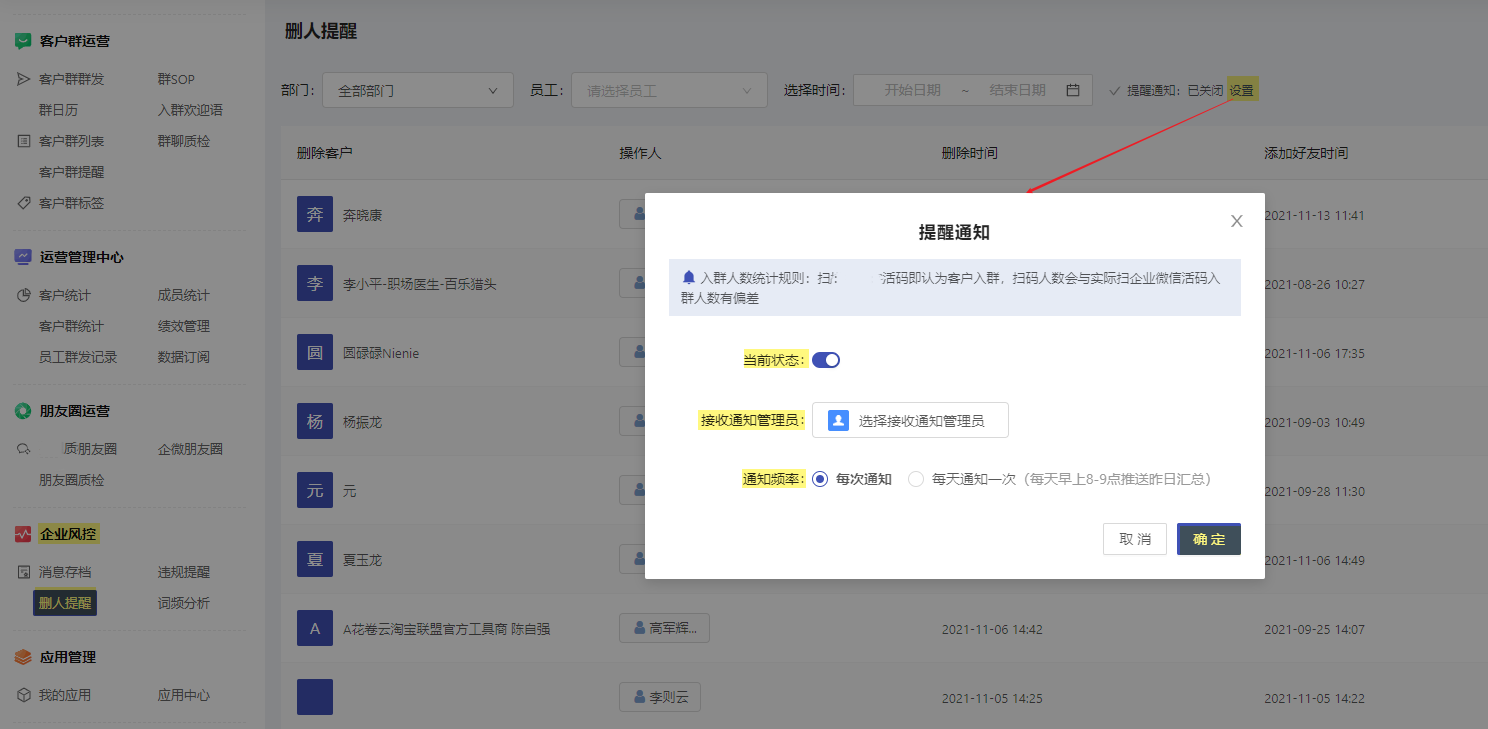Click avatar 李 of 李小平 row
The height and width of the screenshot is (729, 1488).
click(x=315, y=284)
